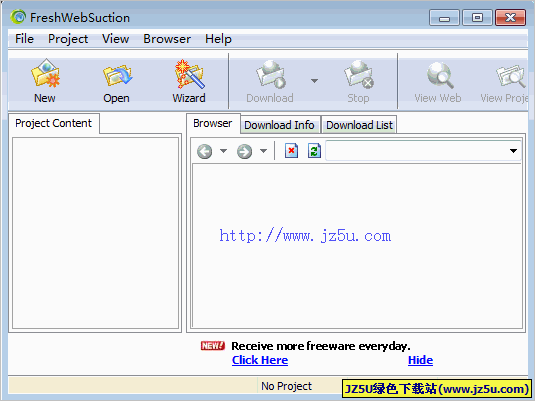Close the FreshWebSuction window
This screenshot has height=401, width=535.
click(510, 18)
